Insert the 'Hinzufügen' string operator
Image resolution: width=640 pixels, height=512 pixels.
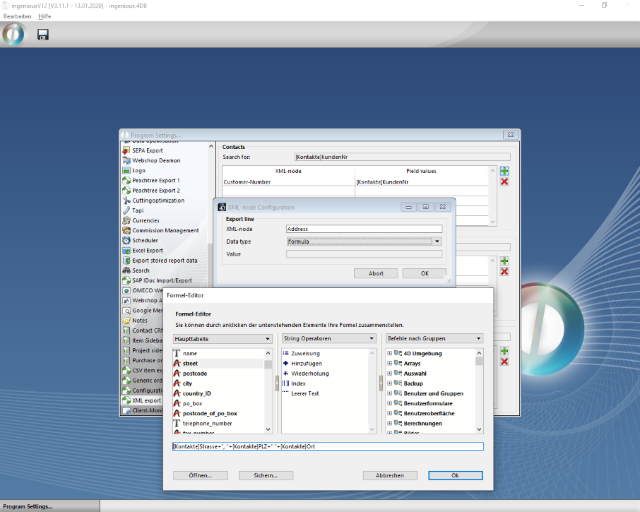pyautogui.click(x=306, y=364)
